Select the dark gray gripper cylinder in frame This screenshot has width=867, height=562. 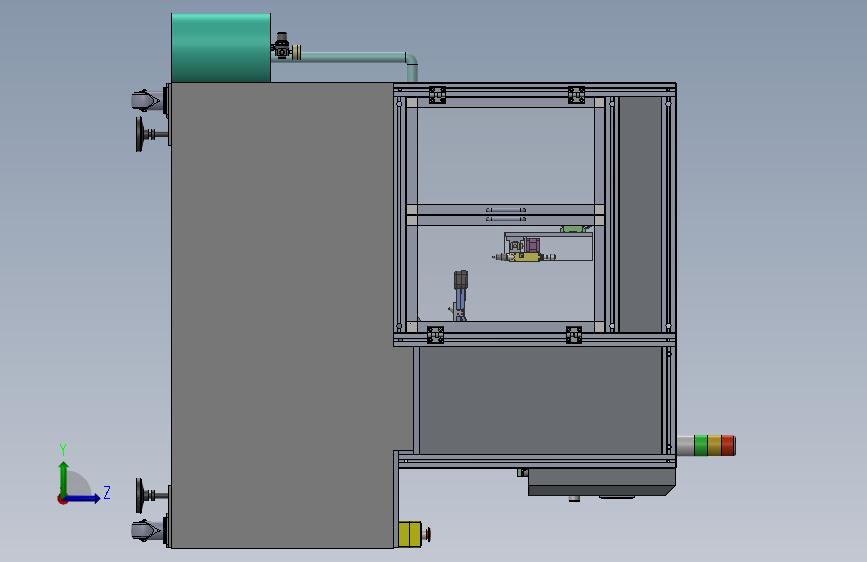(461, 280)
